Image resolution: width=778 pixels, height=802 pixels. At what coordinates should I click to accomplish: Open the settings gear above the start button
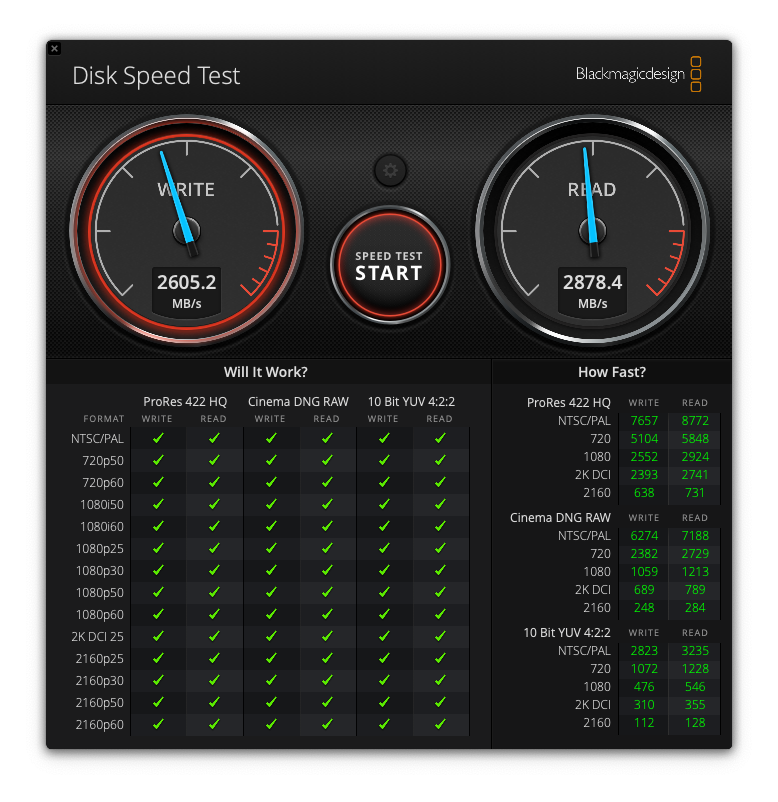pyautogui.click(x=390, y=170)
